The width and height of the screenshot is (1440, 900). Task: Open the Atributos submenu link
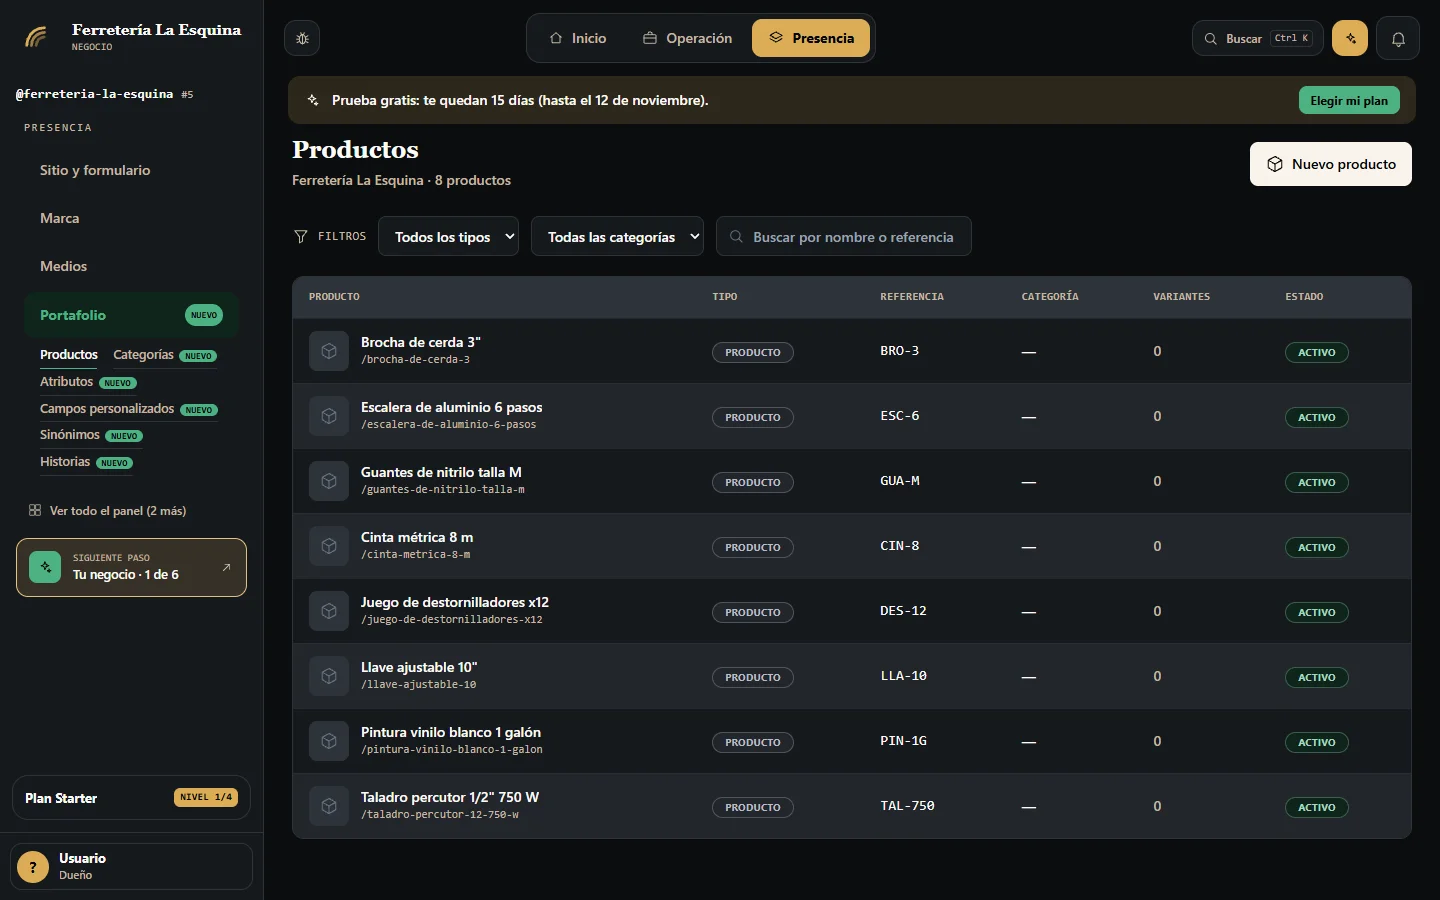(x=88, y=382)
